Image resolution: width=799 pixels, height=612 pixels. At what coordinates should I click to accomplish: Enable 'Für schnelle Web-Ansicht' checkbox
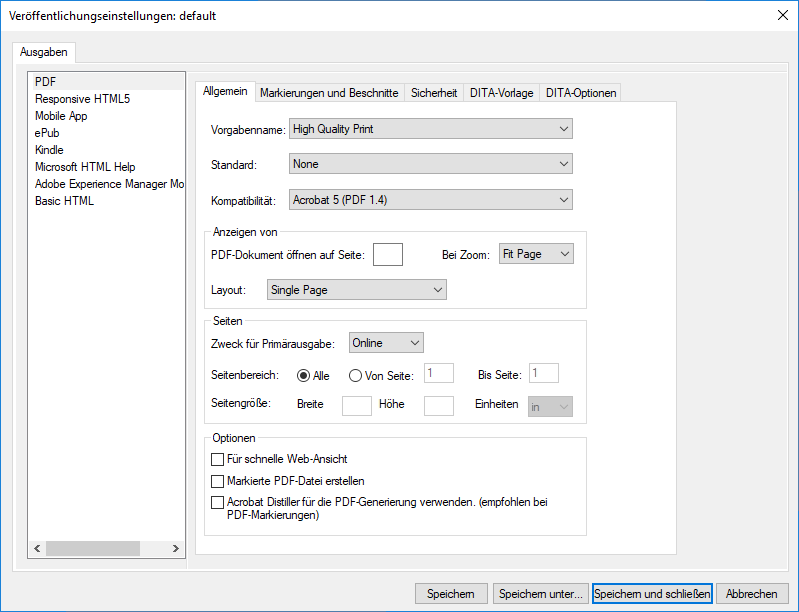(x=218, y=459)
